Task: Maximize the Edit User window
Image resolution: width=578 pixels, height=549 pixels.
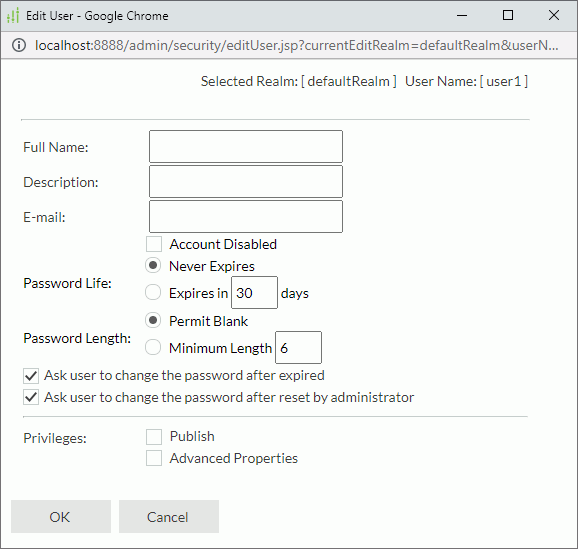Action: click(508, 15)
